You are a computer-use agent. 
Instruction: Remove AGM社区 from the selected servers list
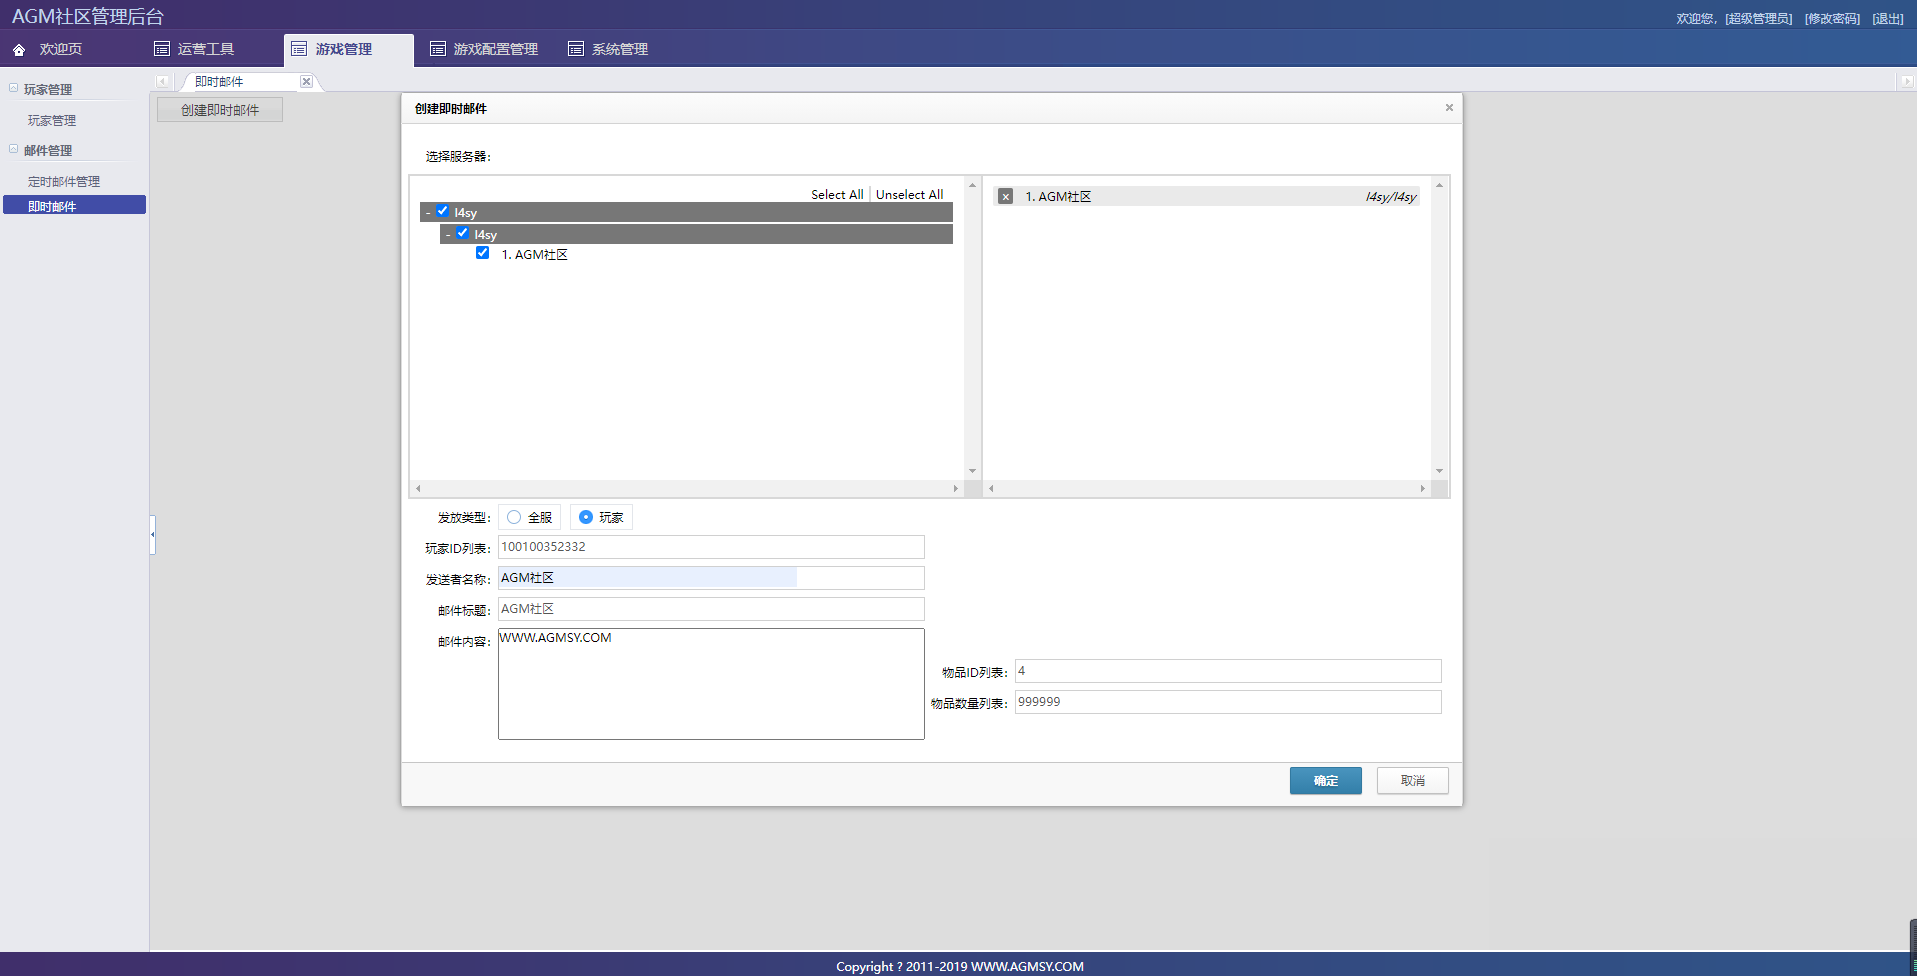pyautogui.click(x=1006, y=197)
